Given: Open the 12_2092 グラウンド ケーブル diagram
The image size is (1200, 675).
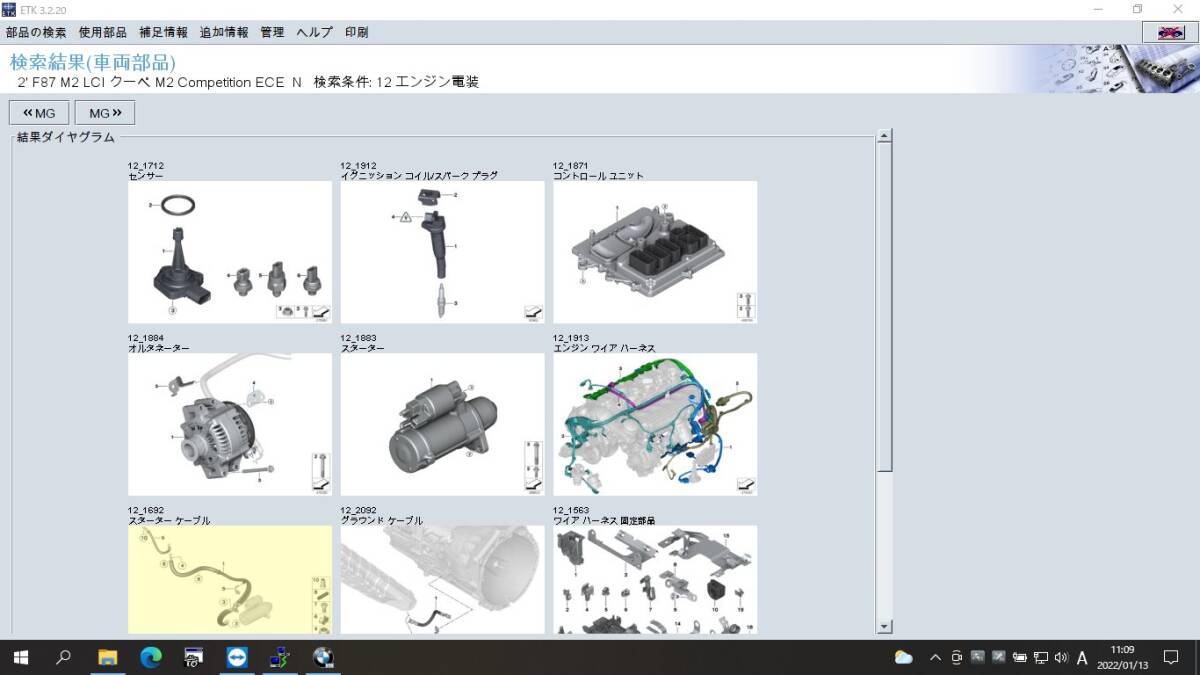Looking at the screenshot, I should [x=442, y=580].
